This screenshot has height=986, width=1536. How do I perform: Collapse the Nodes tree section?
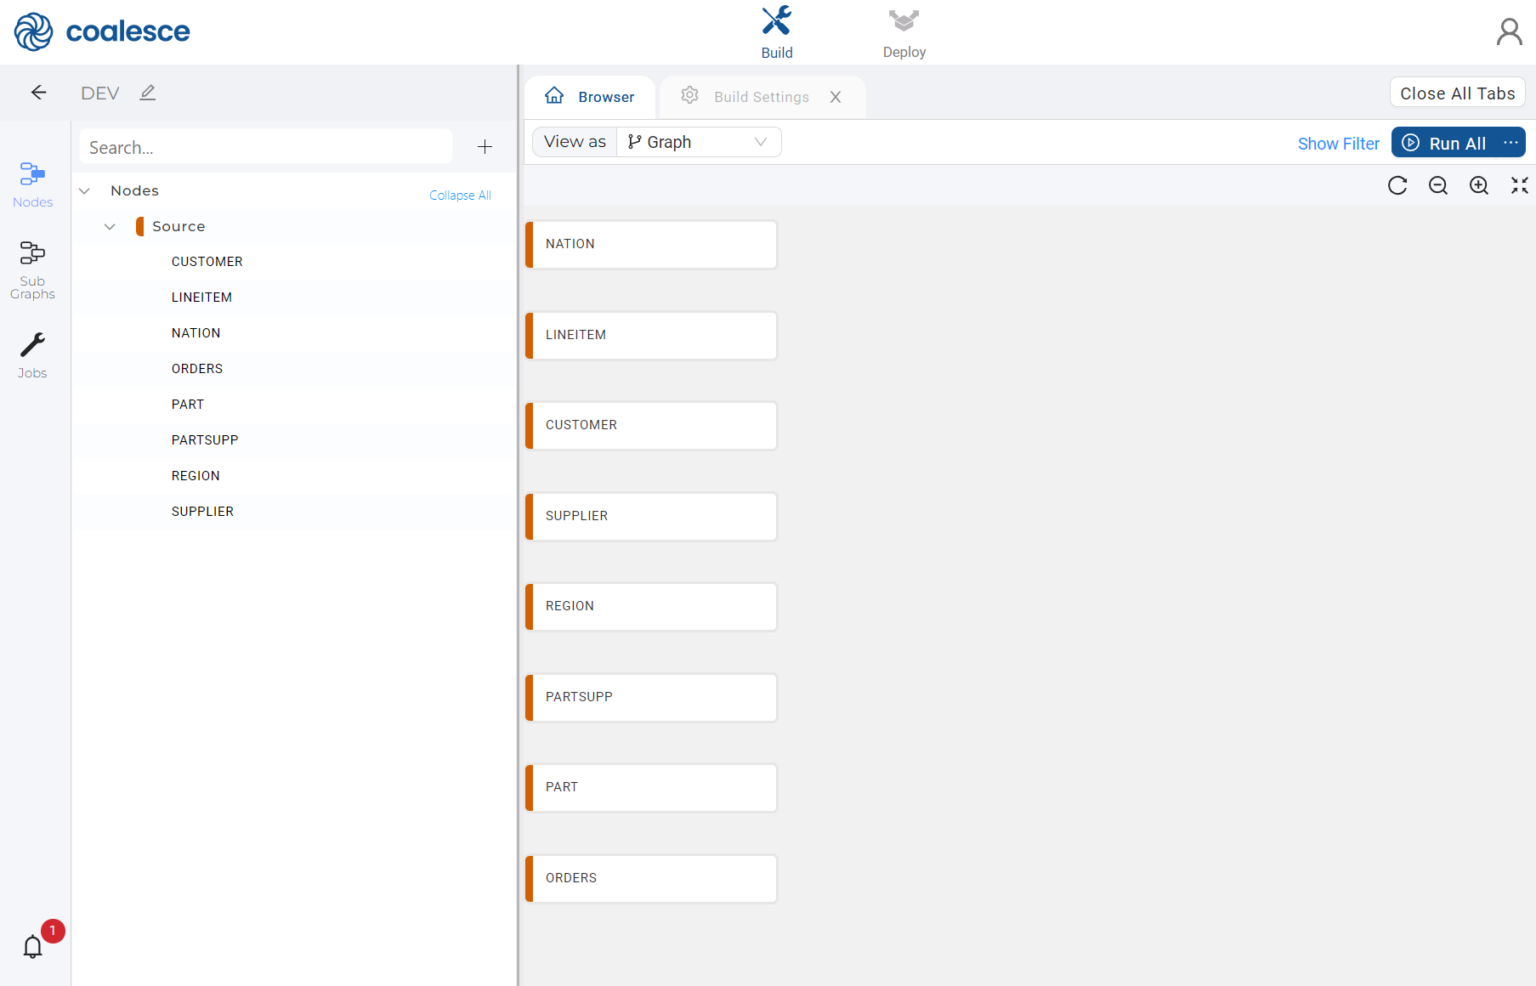[84, 190]
